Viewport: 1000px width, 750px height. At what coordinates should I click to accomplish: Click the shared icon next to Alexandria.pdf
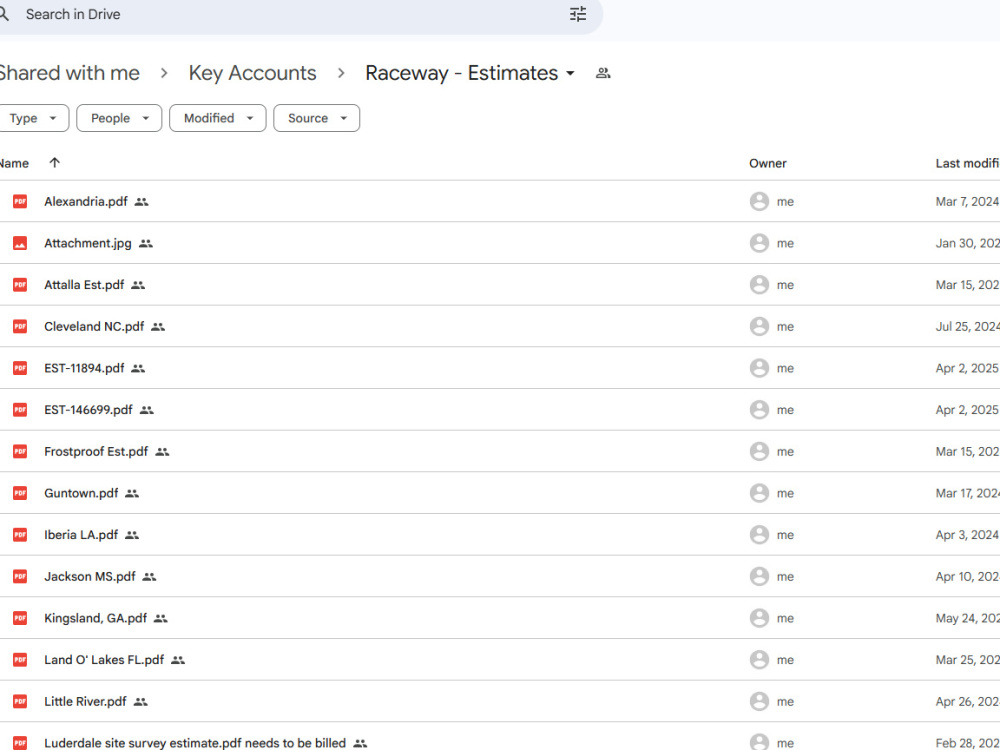(142, 202)
